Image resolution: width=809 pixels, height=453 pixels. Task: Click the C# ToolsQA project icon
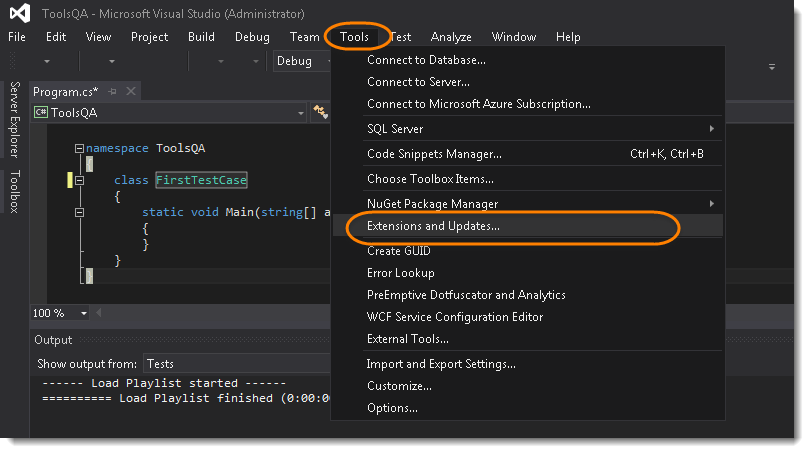tap(41, 112)
